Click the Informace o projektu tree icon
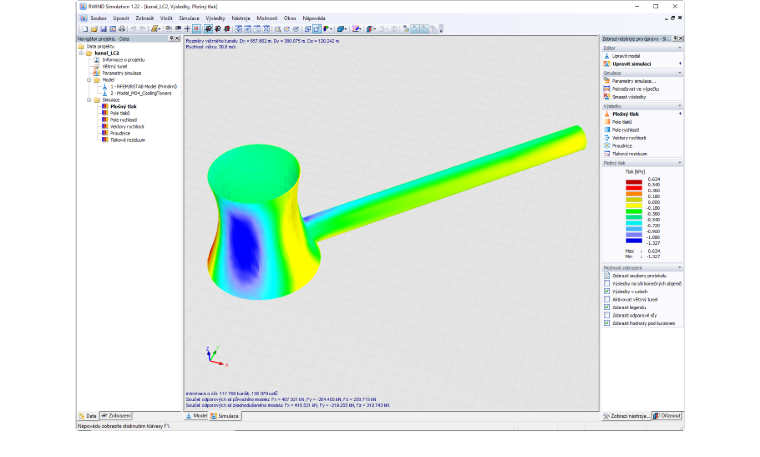760x457 pixels. pos(96,60)
